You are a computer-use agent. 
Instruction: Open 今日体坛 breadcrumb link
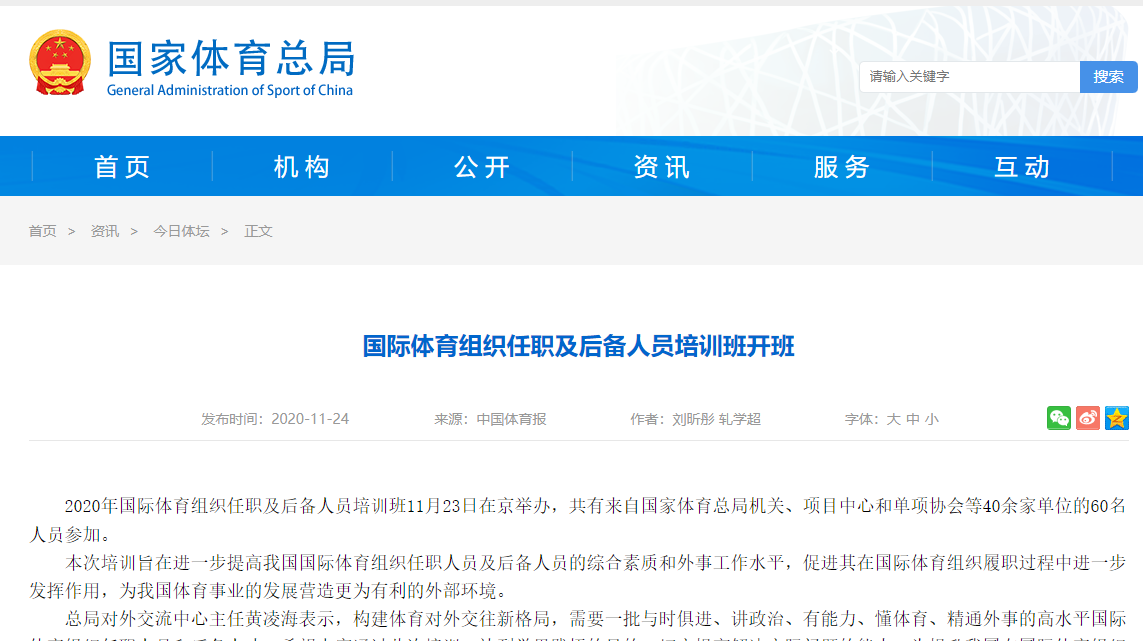pos(181,231)
